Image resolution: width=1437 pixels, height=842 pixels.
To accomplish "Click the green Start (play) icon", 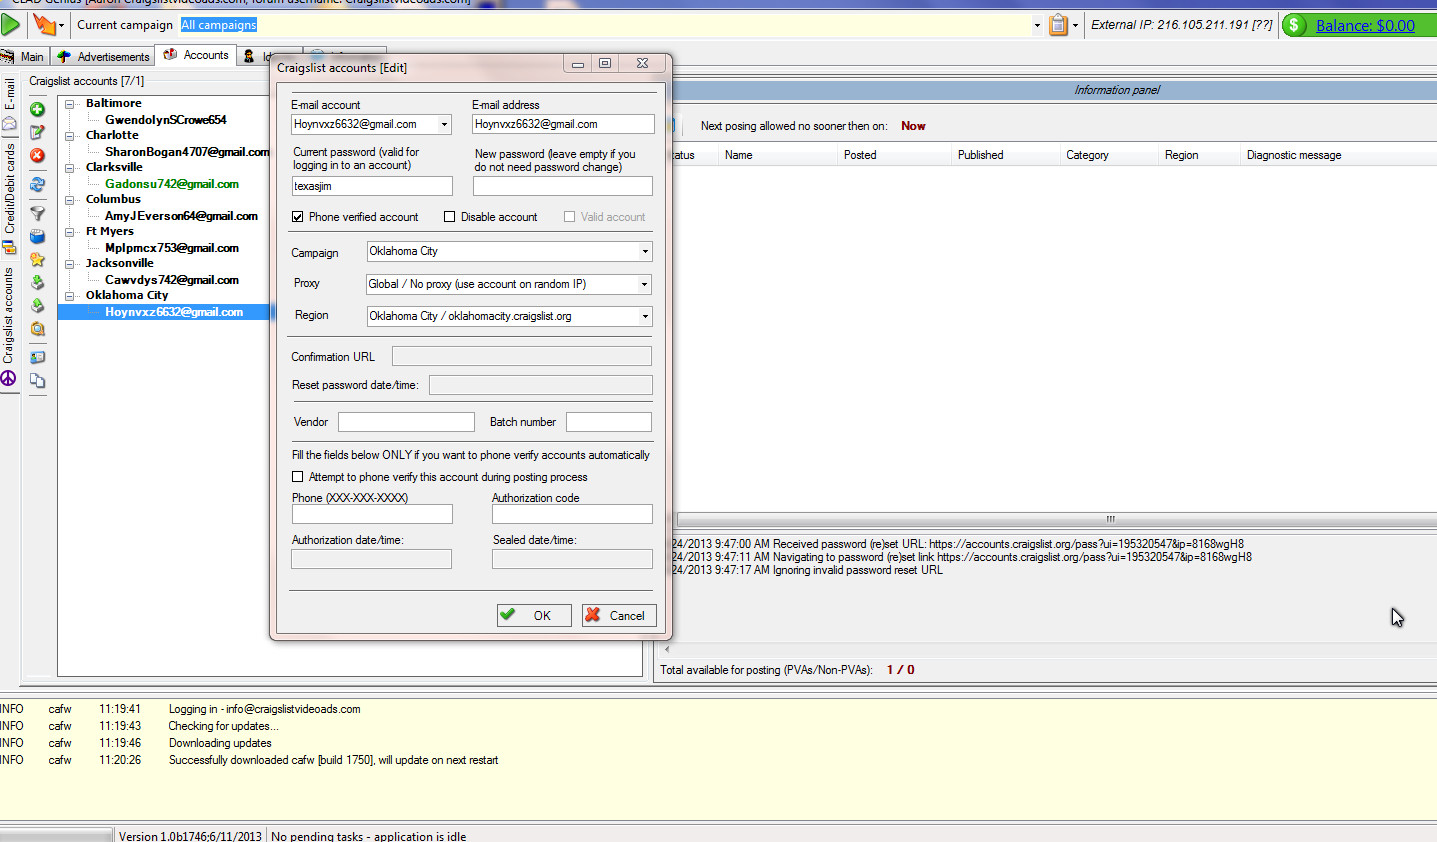I will coord(11,23).
